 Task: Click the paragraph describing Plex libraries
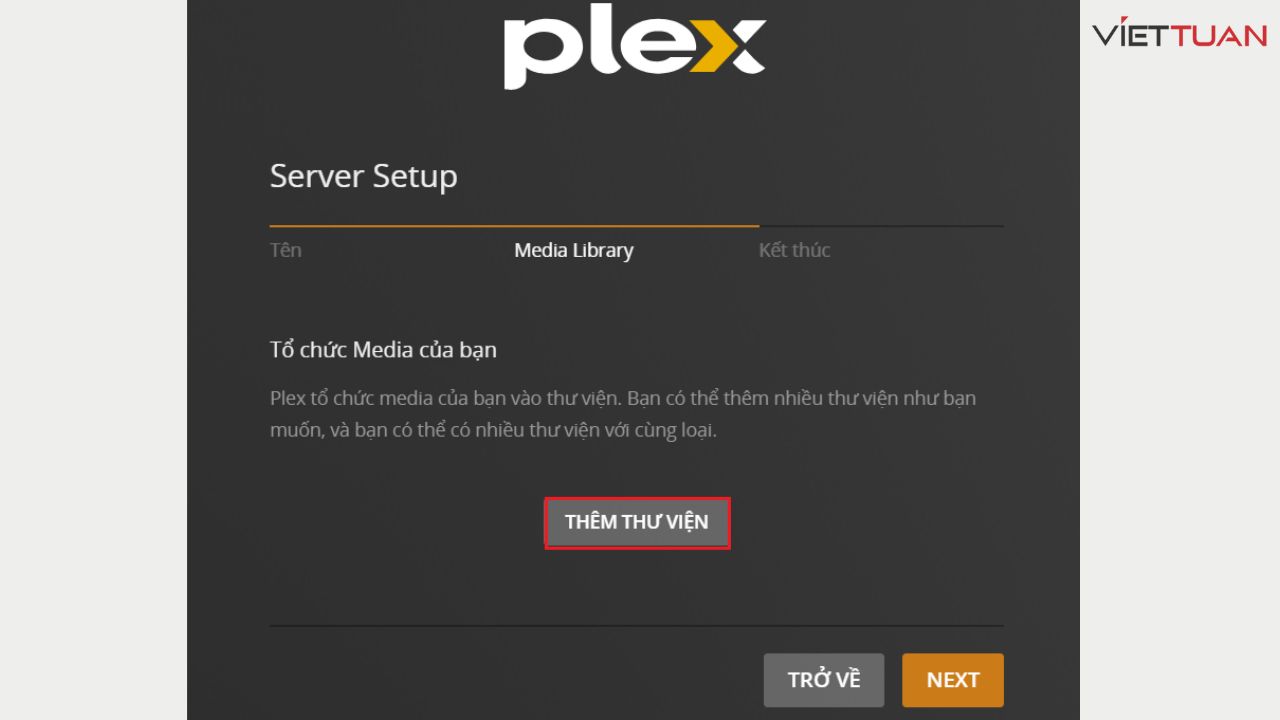(x=622, y=411)
